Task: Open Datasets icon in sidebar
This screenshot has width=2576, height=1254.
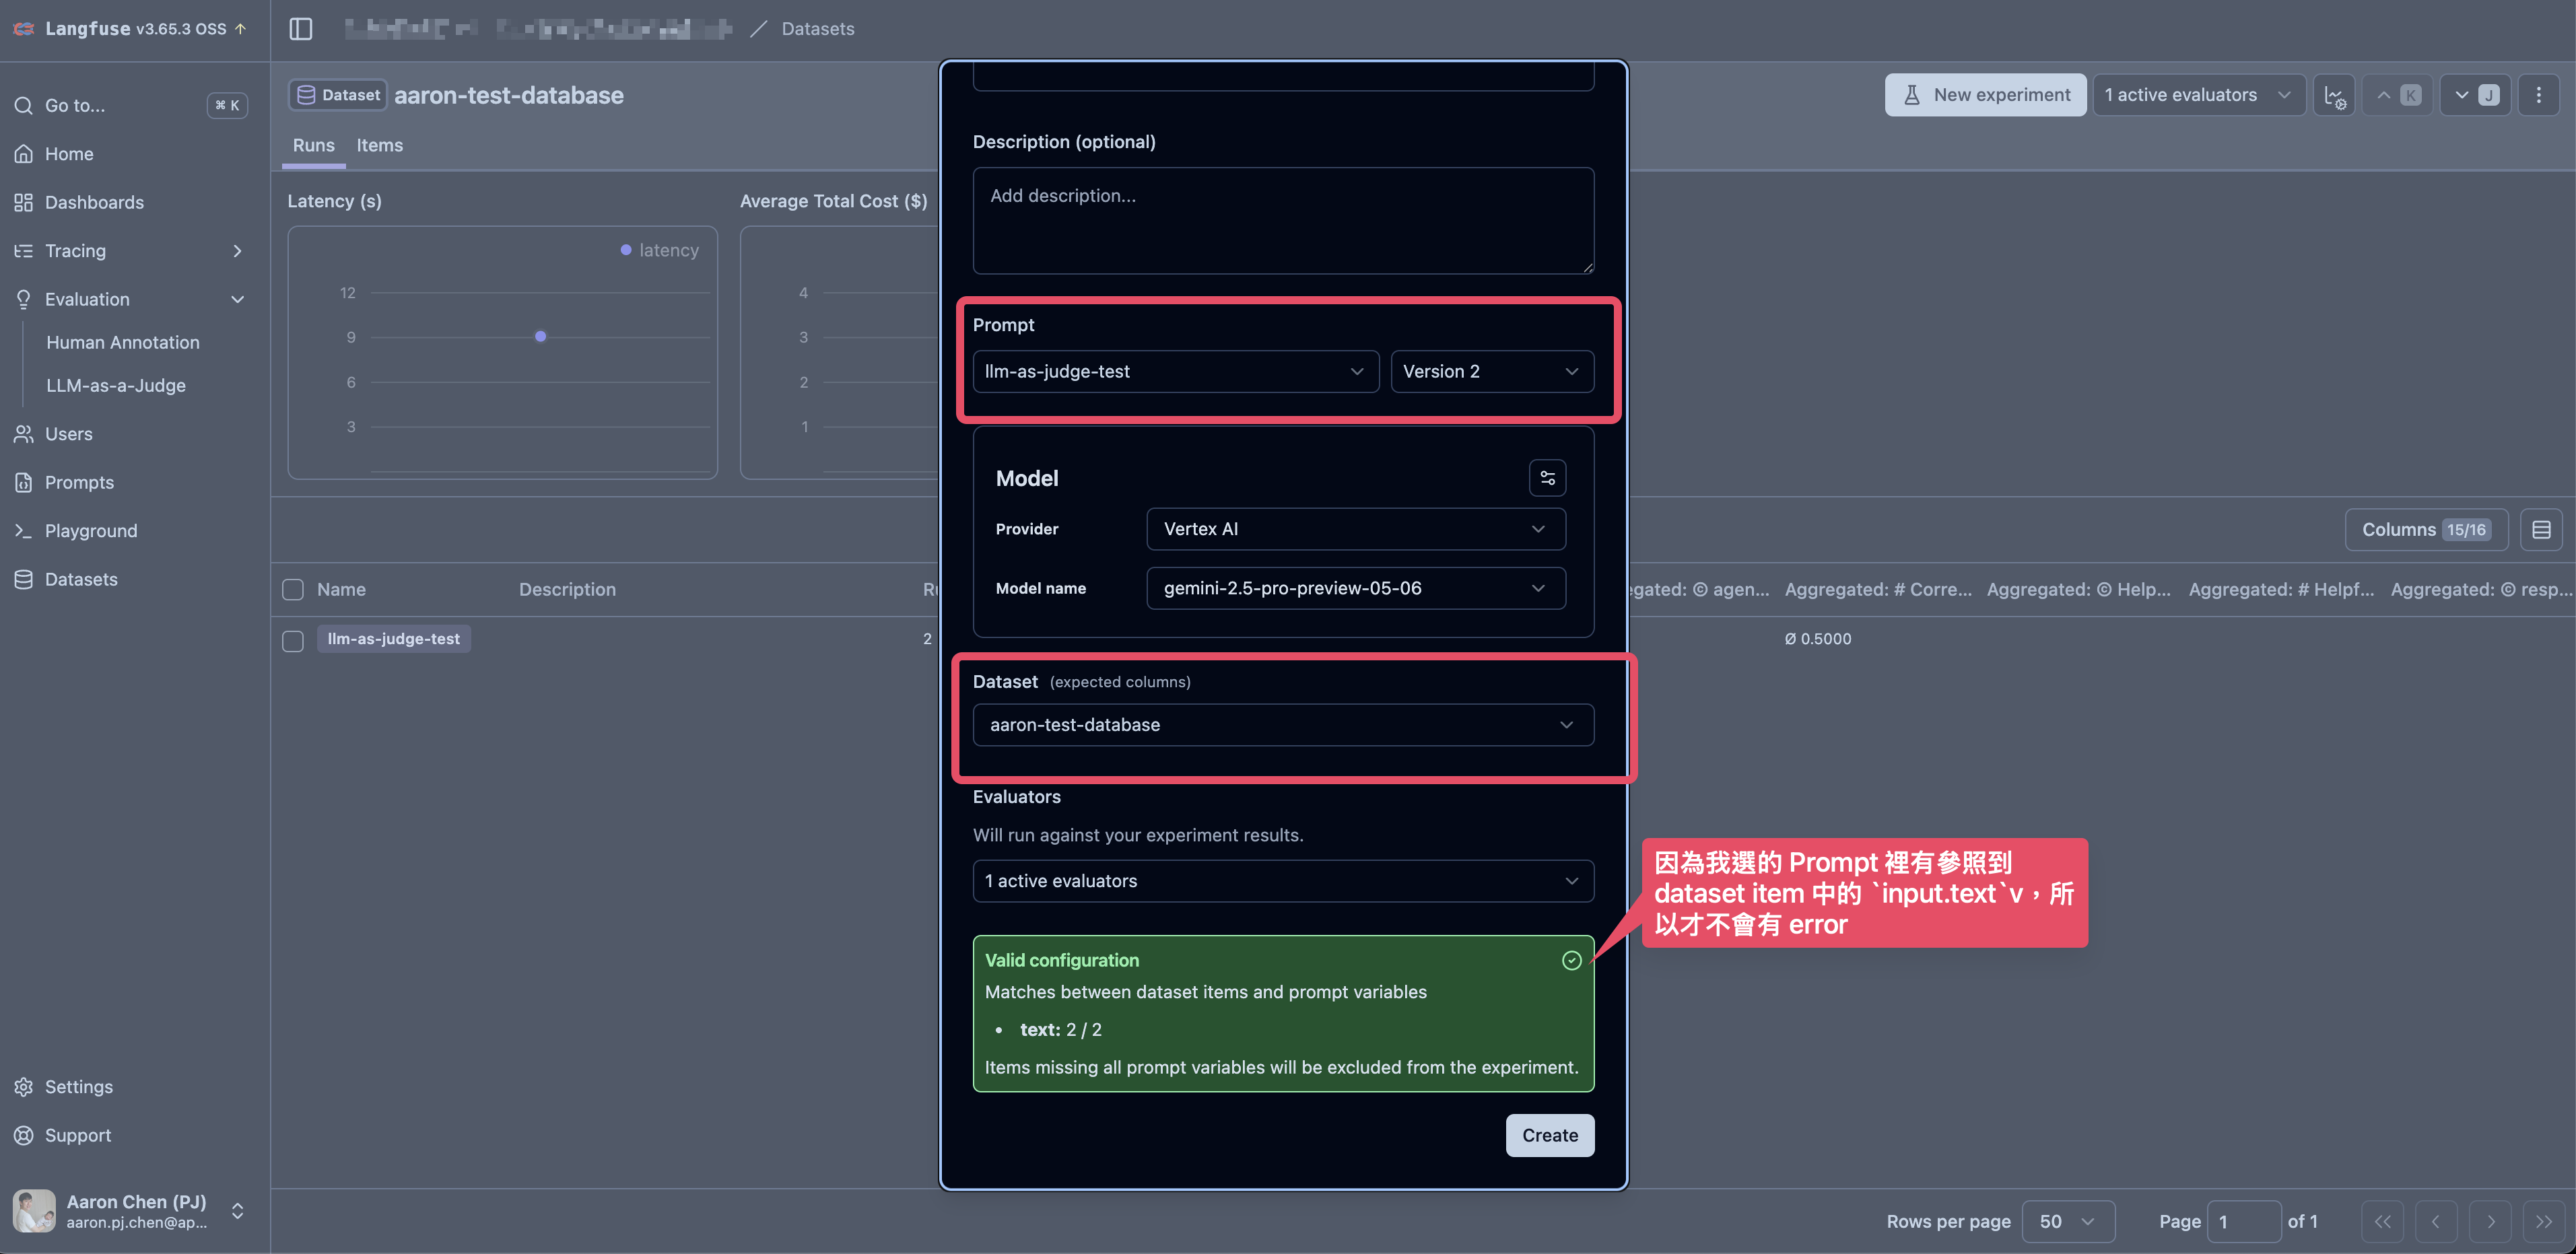Action: tap(24, 579)
